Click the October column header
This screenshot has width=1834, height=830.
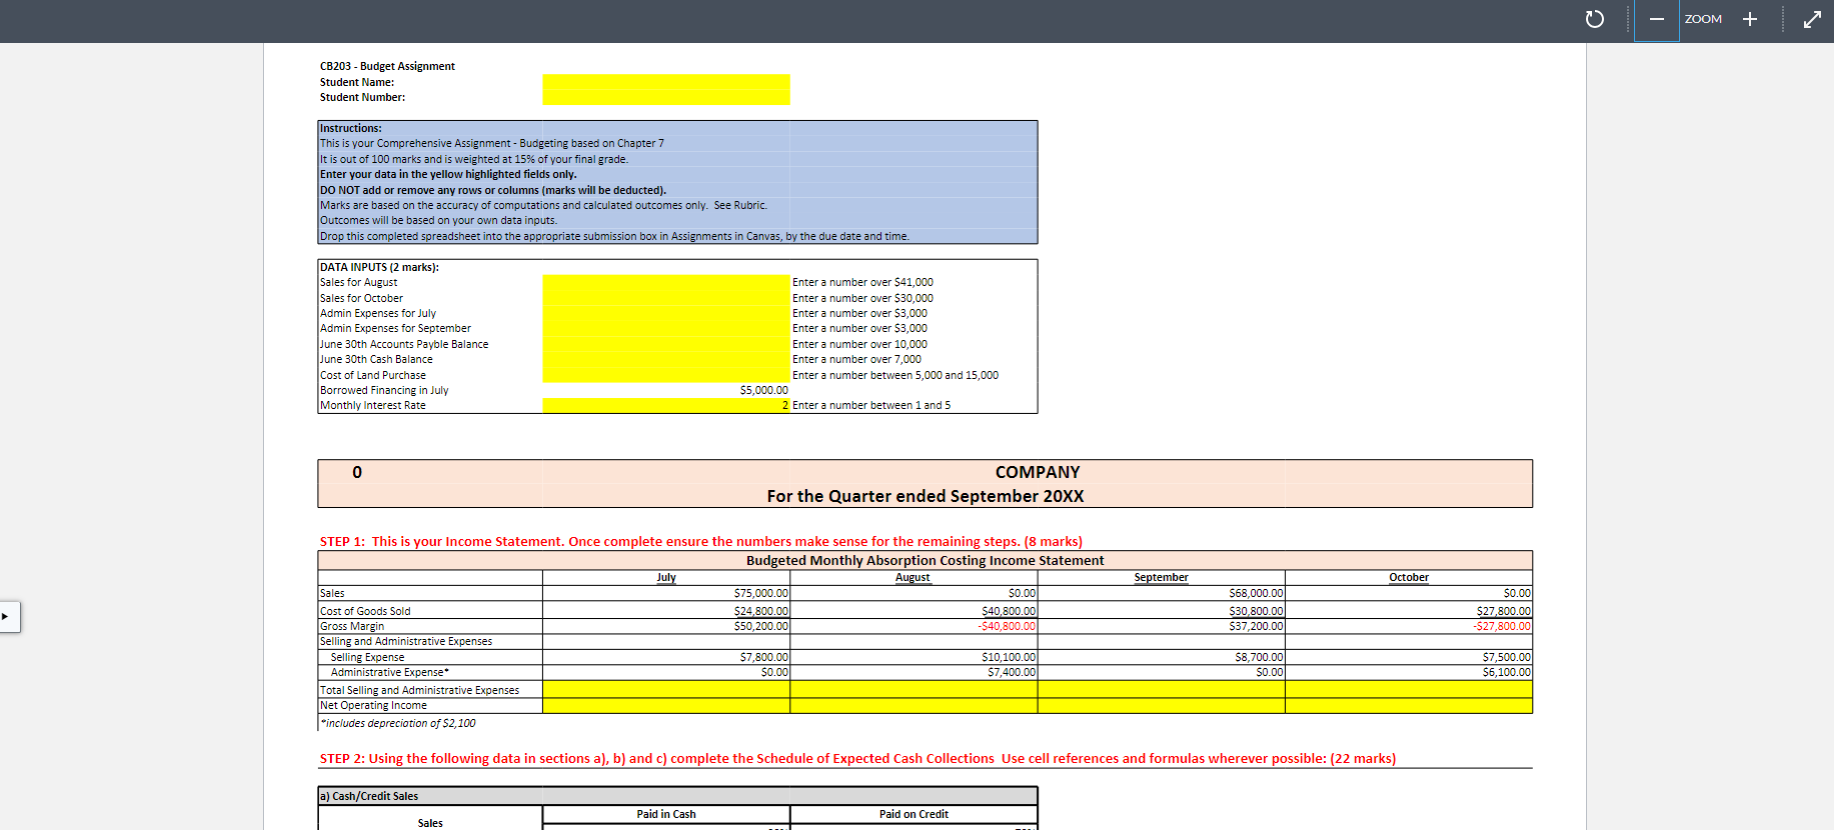(1408, 577)
